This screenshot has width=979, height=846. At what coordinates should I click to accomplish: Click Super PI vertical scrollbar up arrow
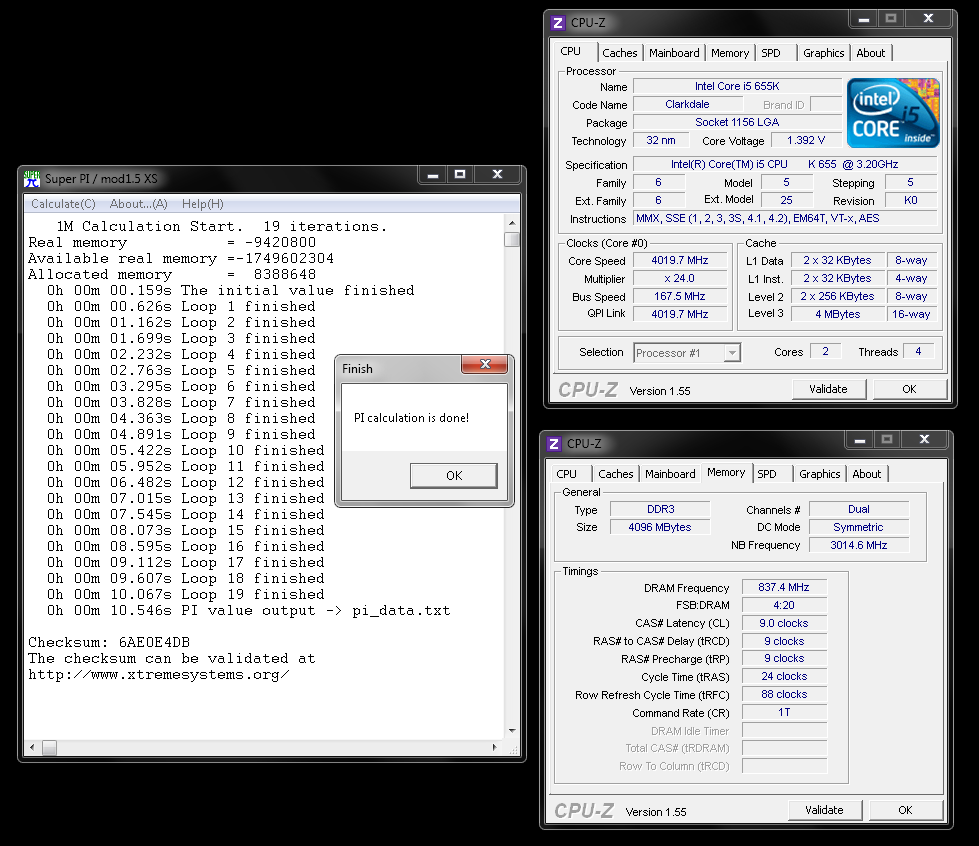(512, 223)
